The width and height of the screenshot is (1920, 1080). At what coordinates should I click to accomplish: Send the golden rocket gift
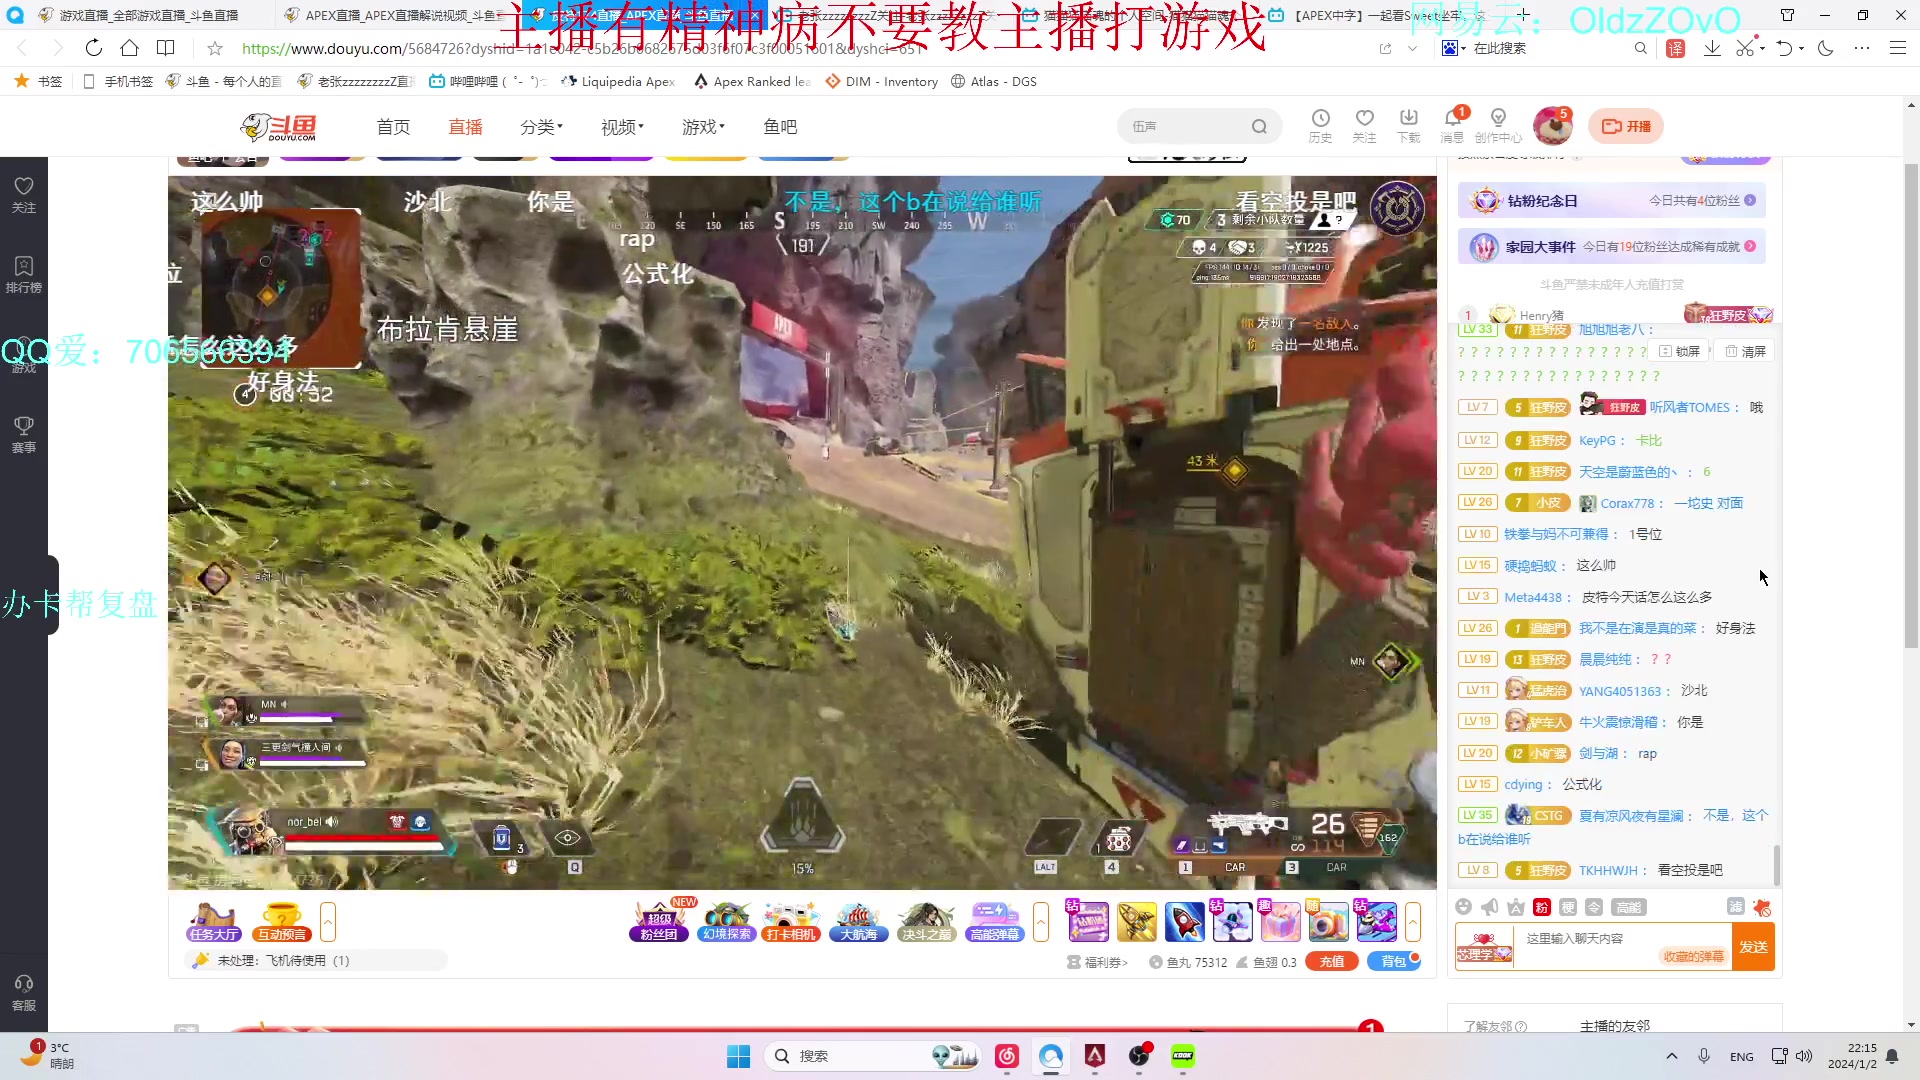[1136, 922]
